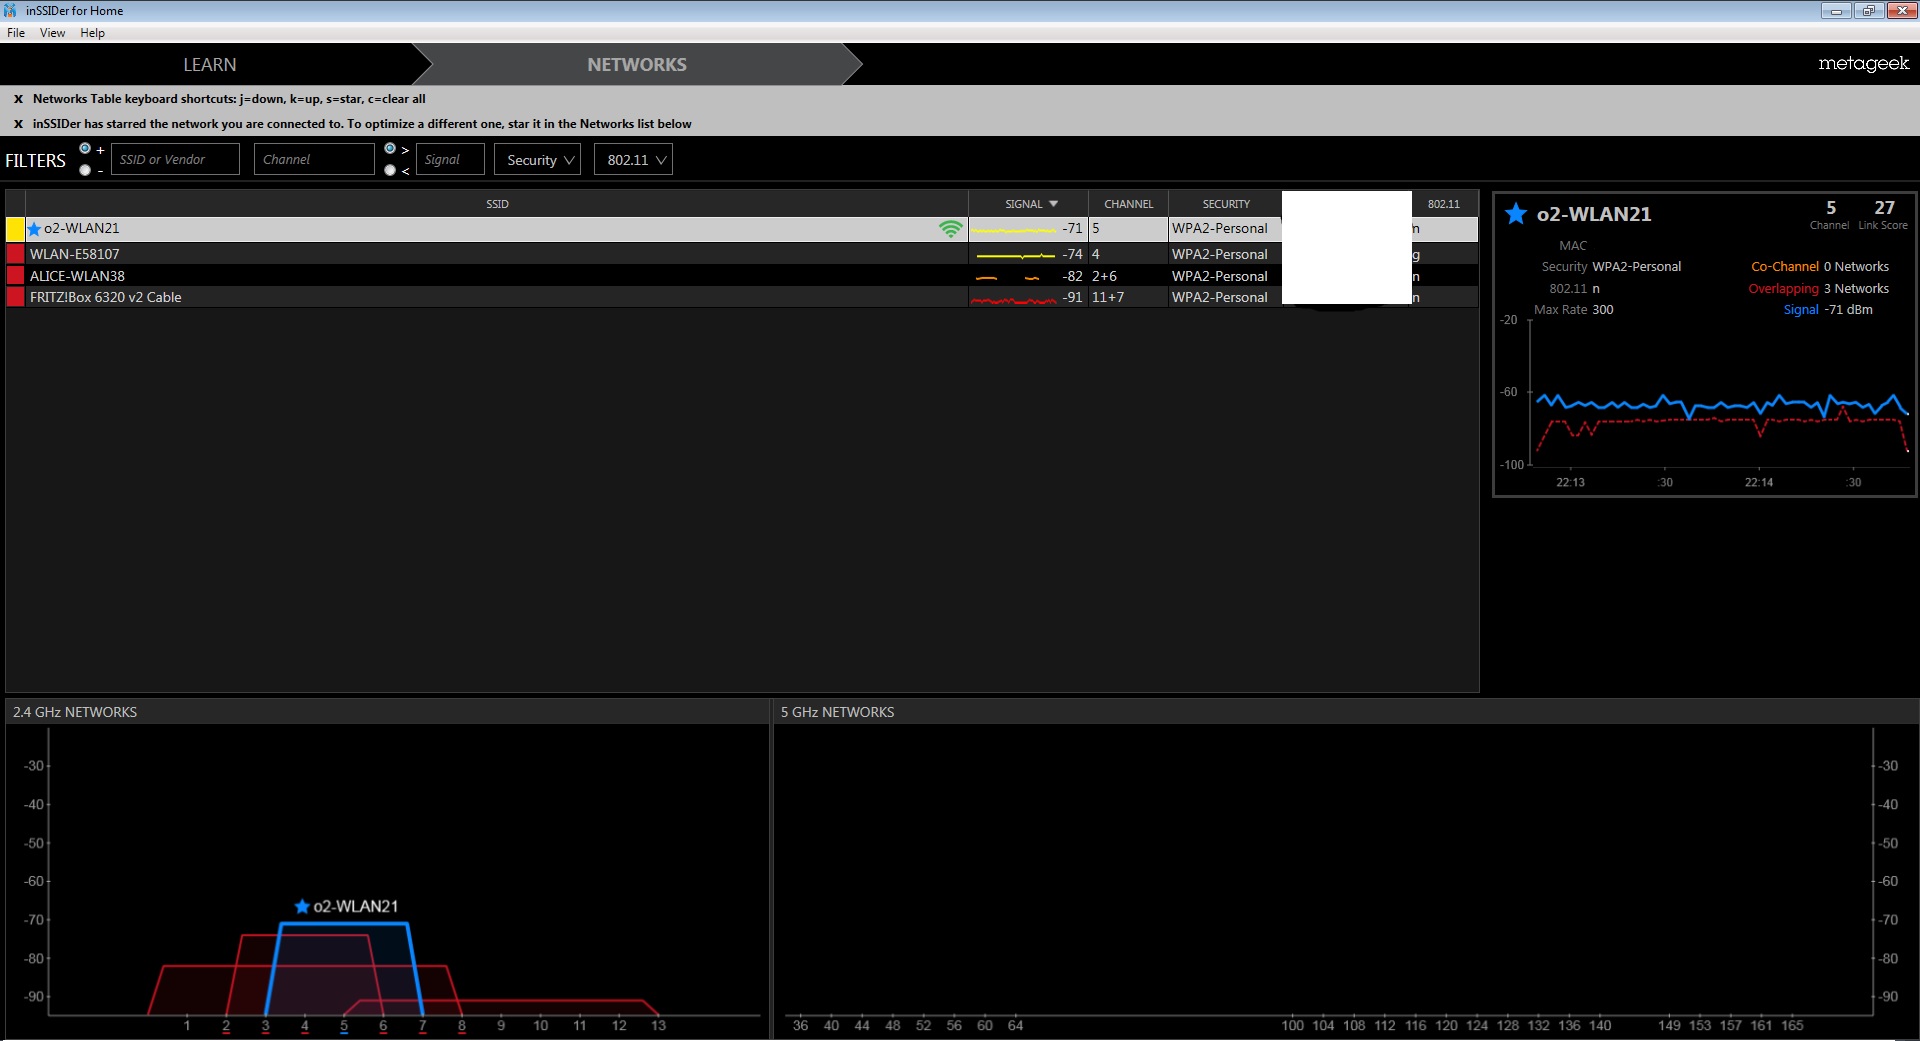Viewport: 1920px width, 1041px height.
Task: Select the o2-WLAN21 network row
Action: coord(741,229)
